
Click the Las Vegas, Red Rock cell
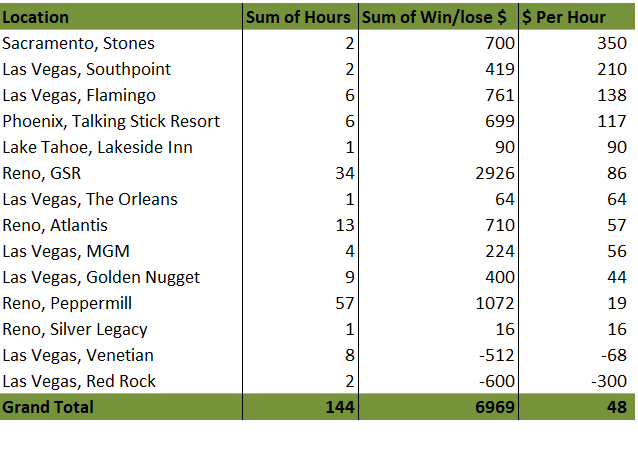[79, 381]
